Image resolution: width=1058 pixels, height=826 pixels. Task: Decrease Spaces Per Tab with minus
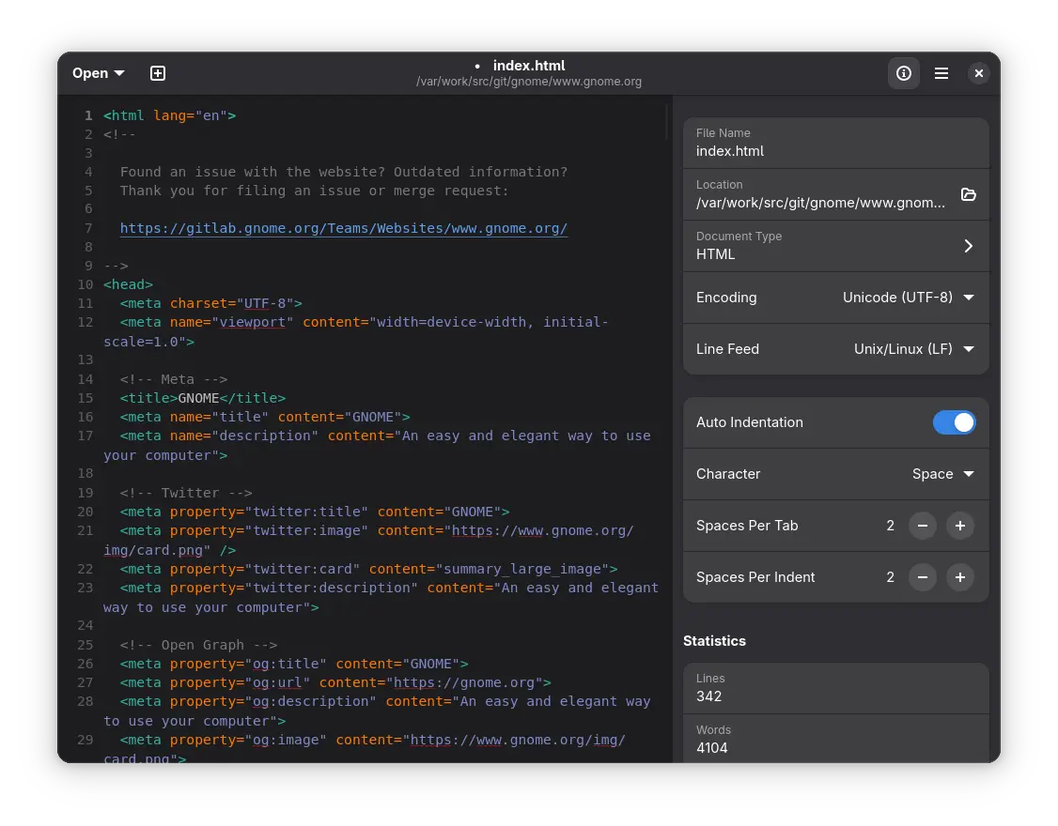pyautogui.click(x=922, y=525)
